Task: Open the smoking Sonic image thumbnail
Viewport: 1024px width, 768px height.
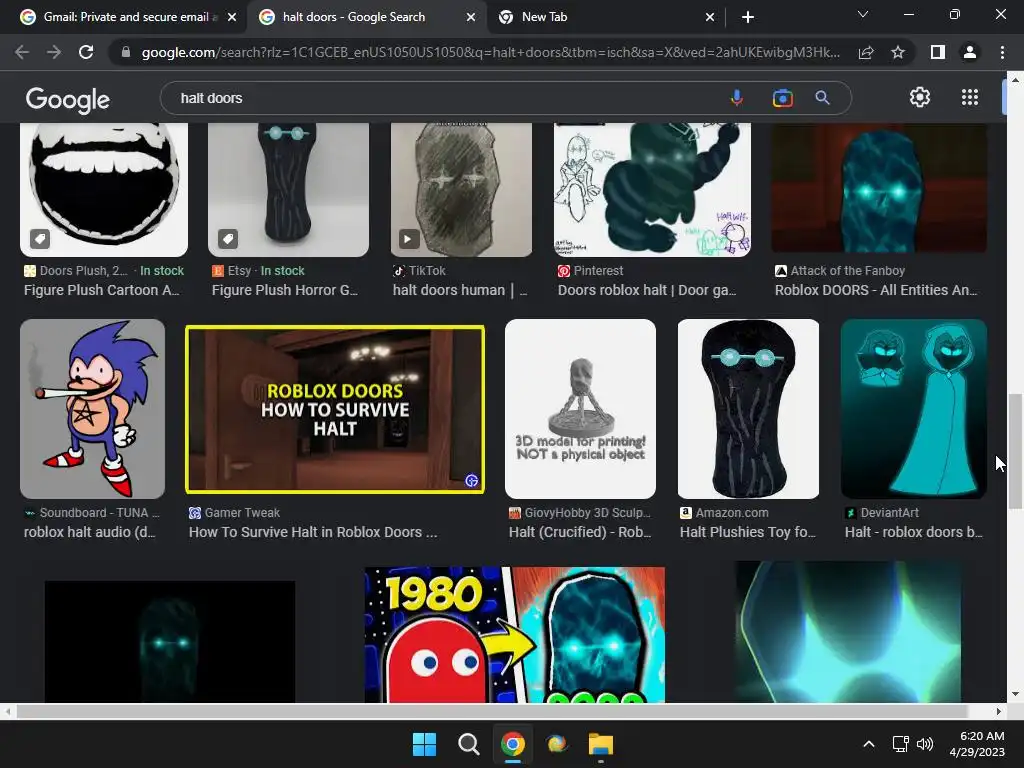Action: point(92,409)
